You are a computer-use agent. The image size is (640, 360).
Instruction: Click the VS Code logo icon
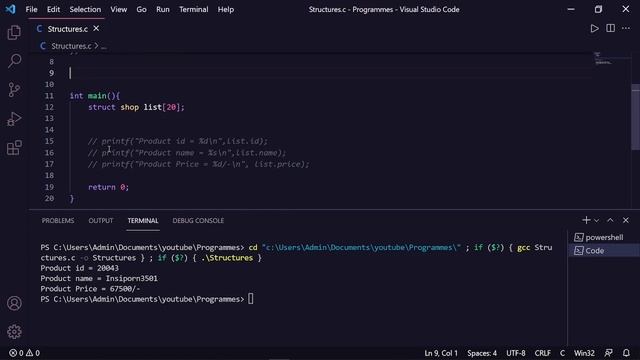(x=10, y=9)
